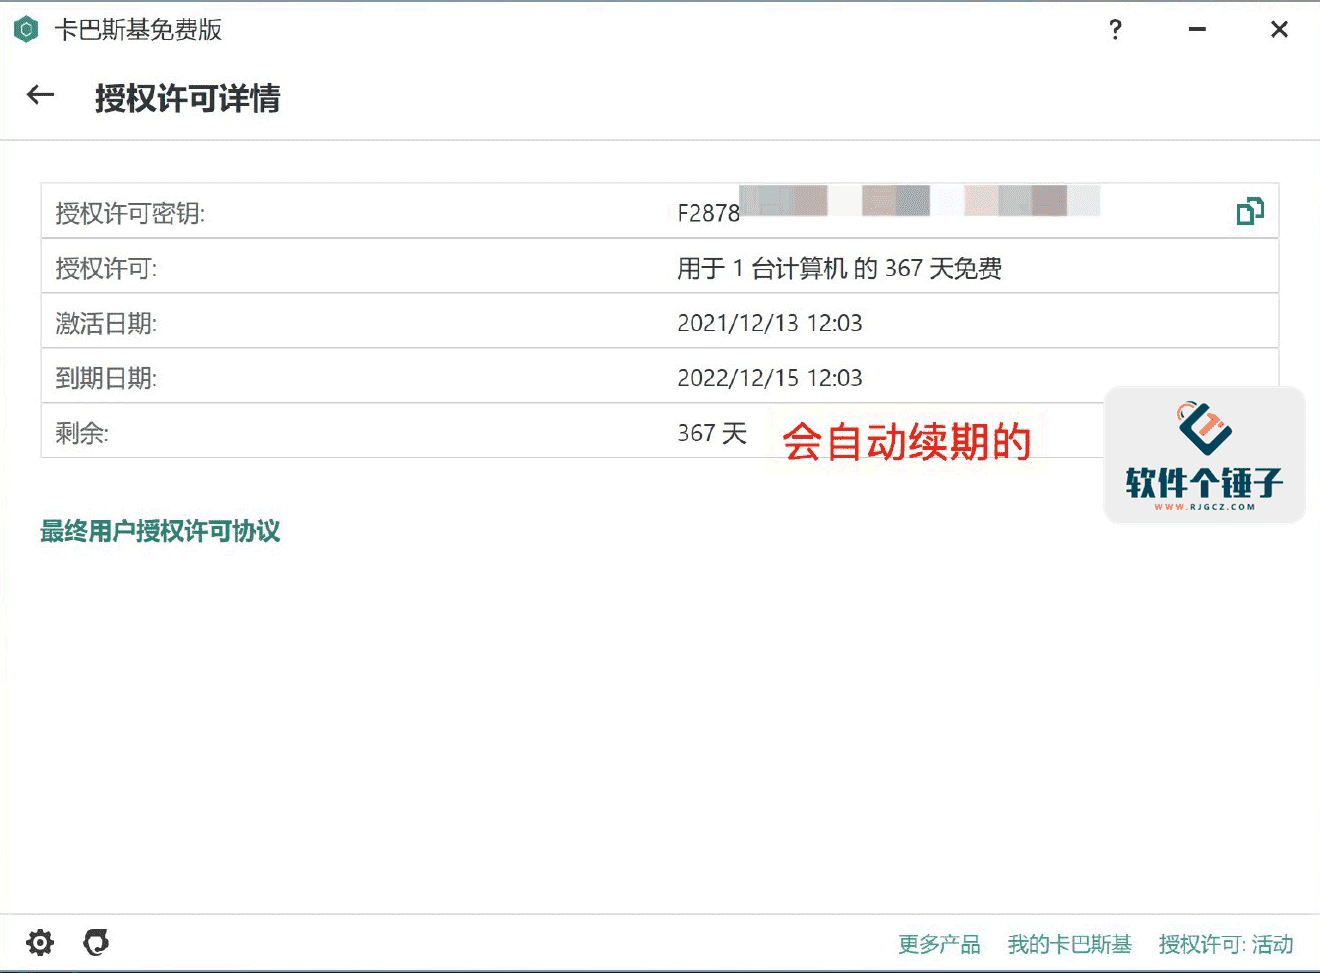
Task: Click the 软件个锤子 watermark logo
Action: [x=1204, y=455]
